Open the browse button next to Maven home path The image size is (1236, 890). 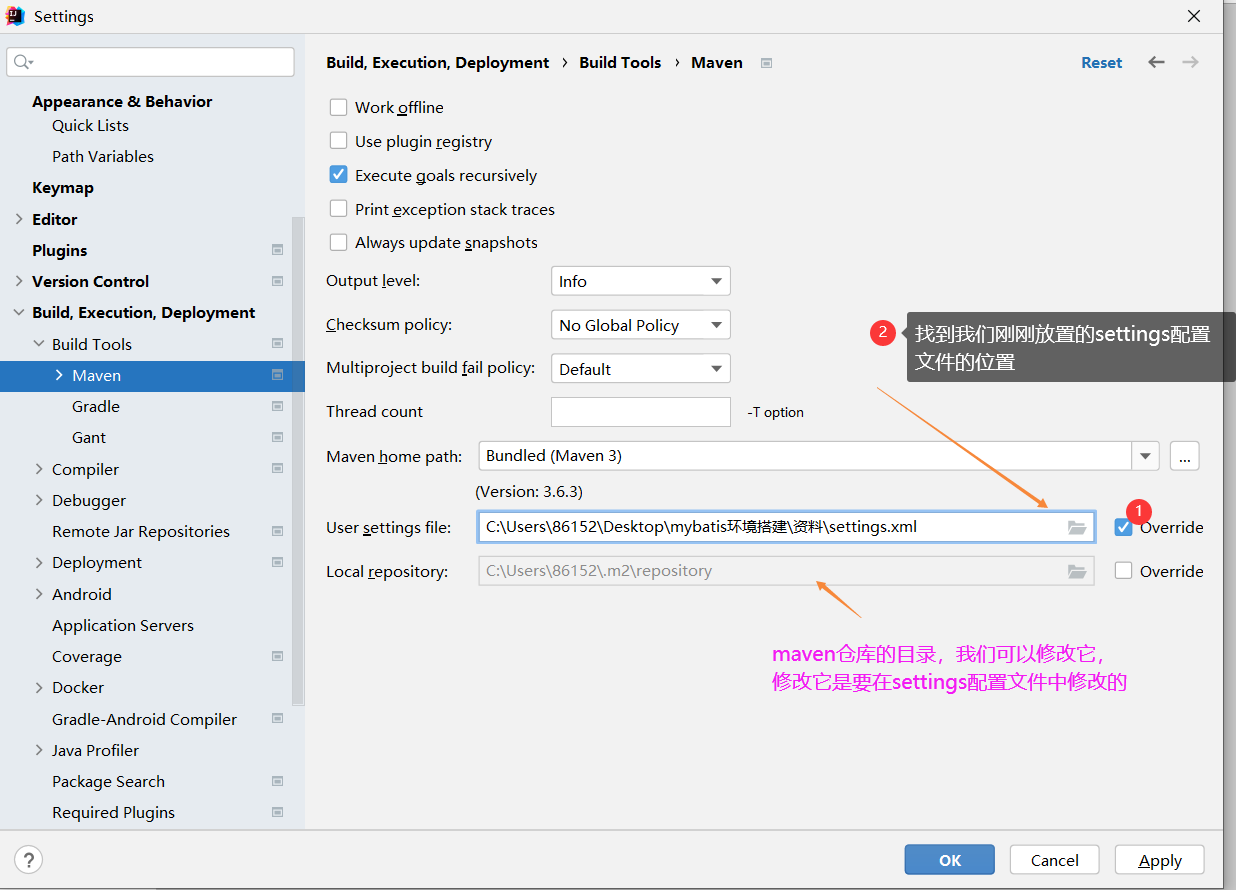coord(1184,456)
